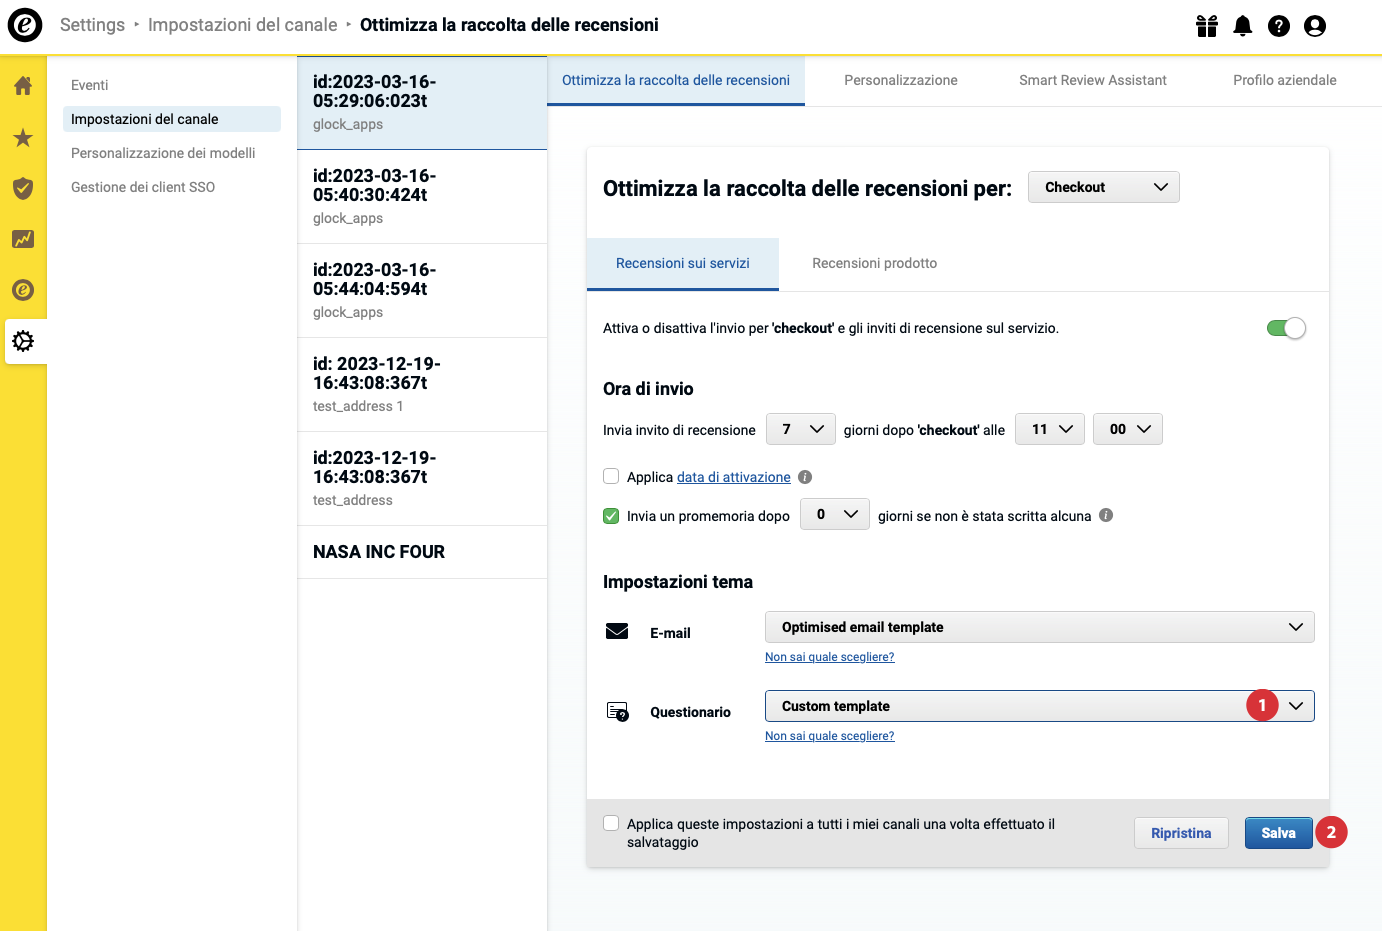Switch to the Recensioni prodotto tab

coord(874,263)
